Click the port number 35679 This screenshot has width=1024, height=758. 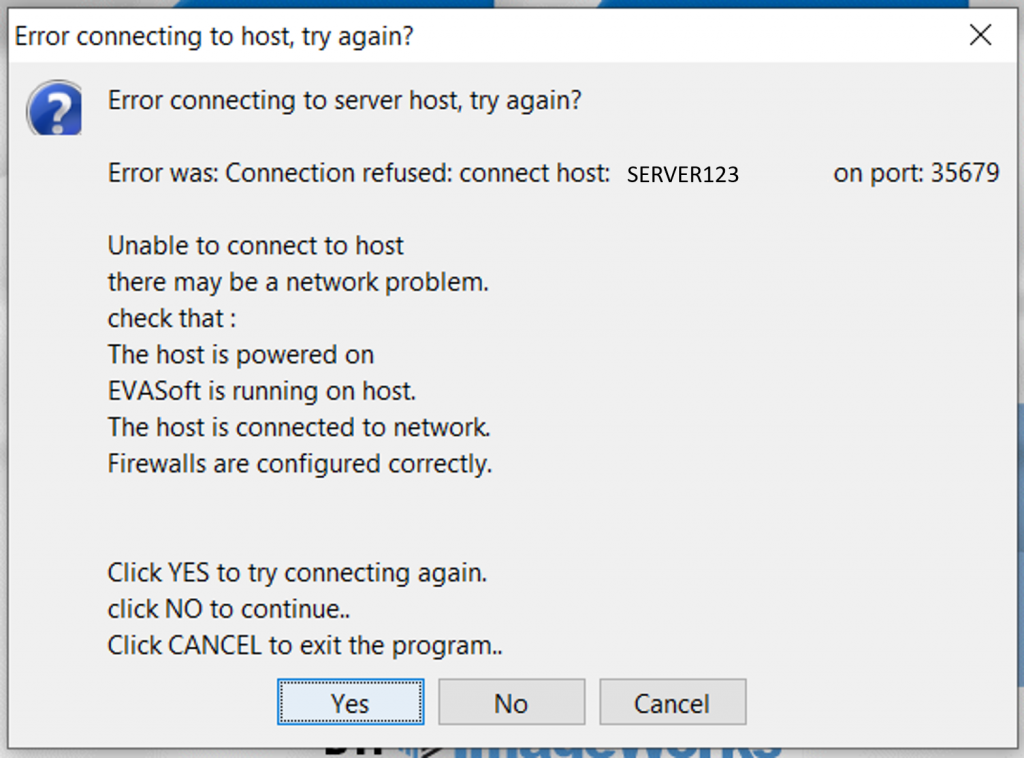click(x=963, y=172)
